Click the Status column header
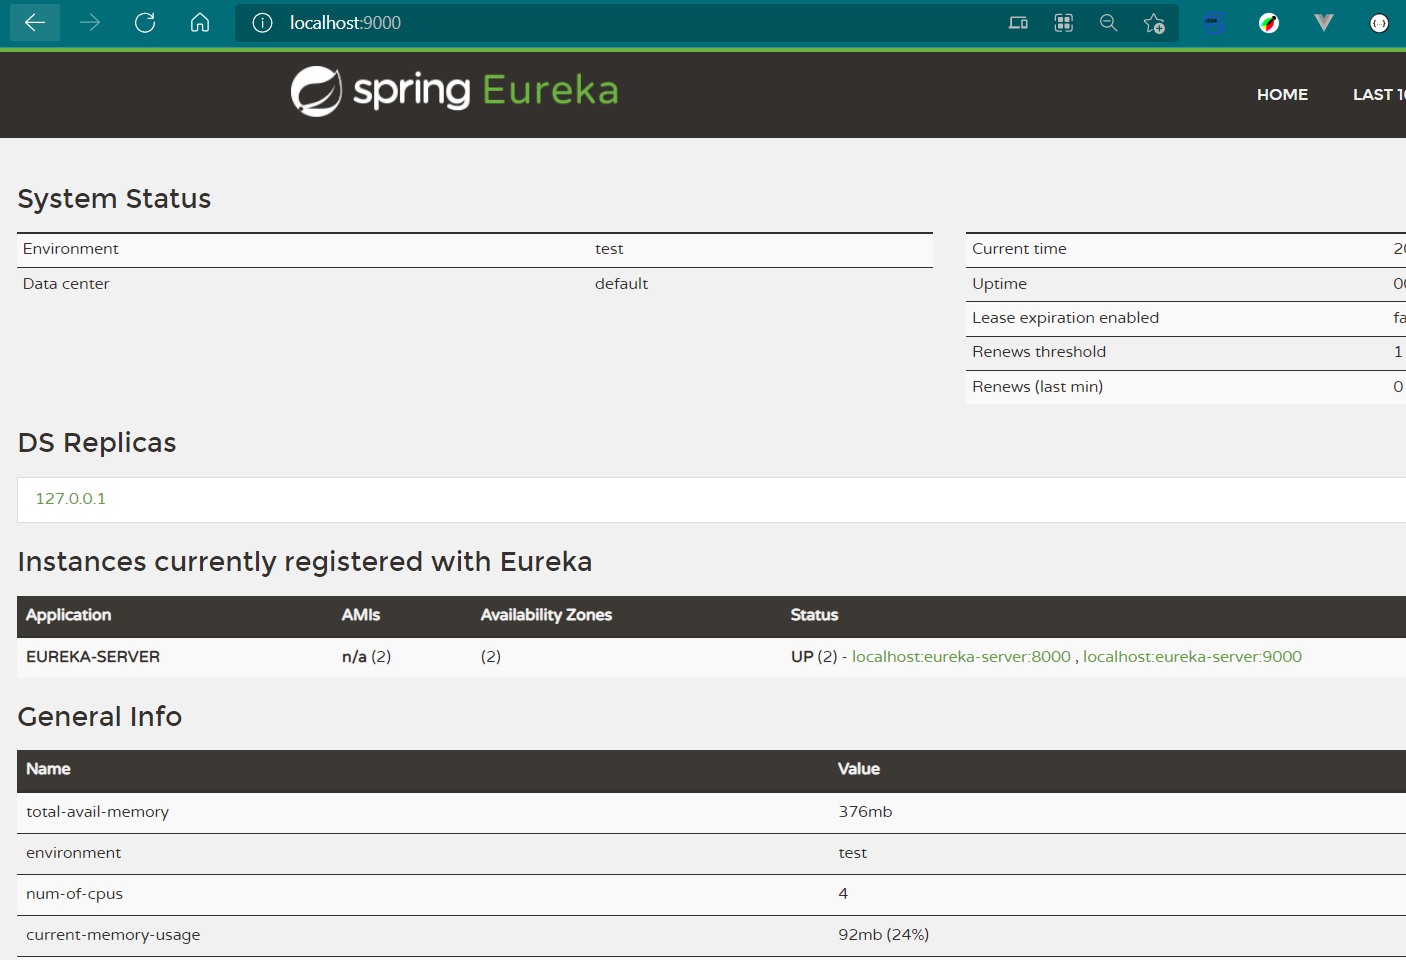The image size is (1406, 960). coord(814,615)
